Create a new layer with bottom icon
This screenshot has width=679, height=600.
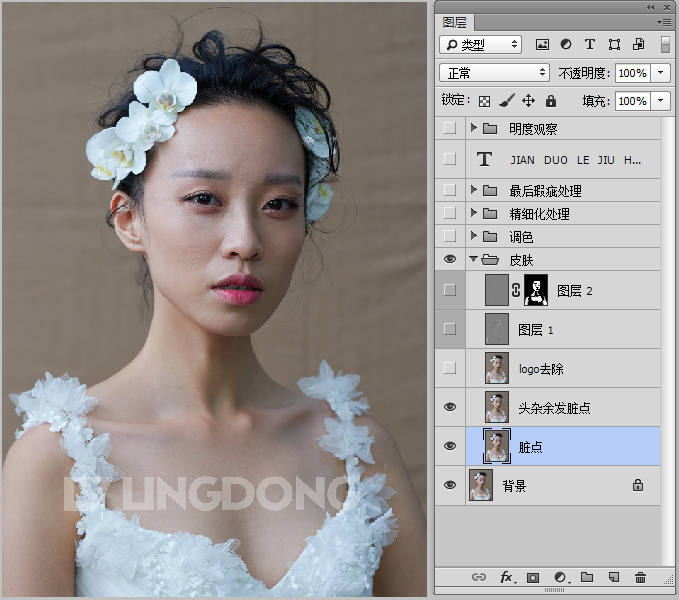614,577
